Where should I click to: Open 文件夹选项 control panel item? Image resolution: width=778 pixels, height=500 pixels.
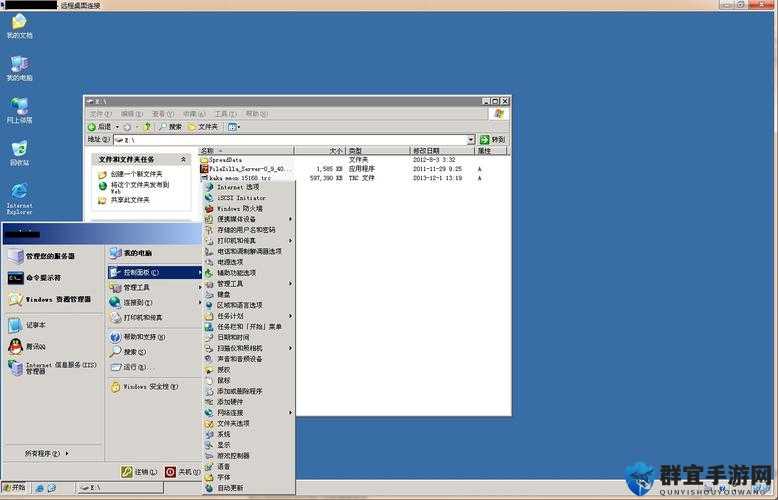(249, 424)
